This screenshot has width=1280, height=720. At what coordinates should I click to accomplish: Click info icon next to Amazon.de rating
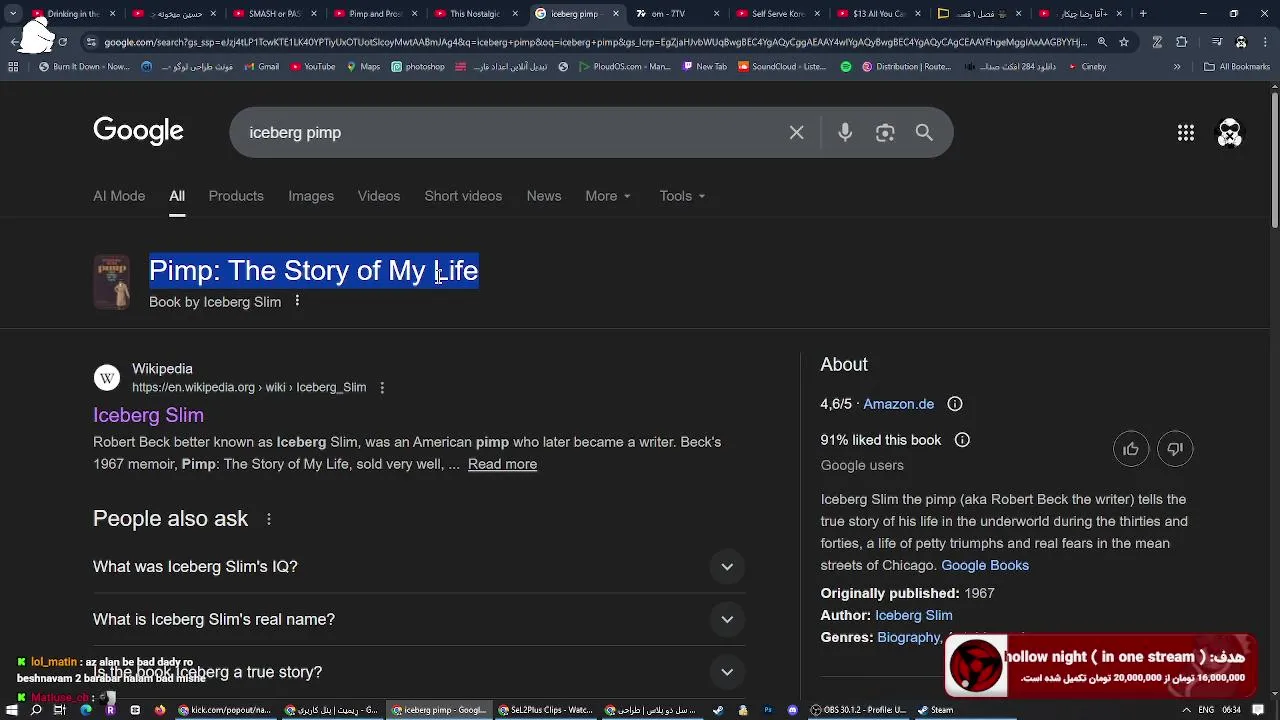point(955,404)
